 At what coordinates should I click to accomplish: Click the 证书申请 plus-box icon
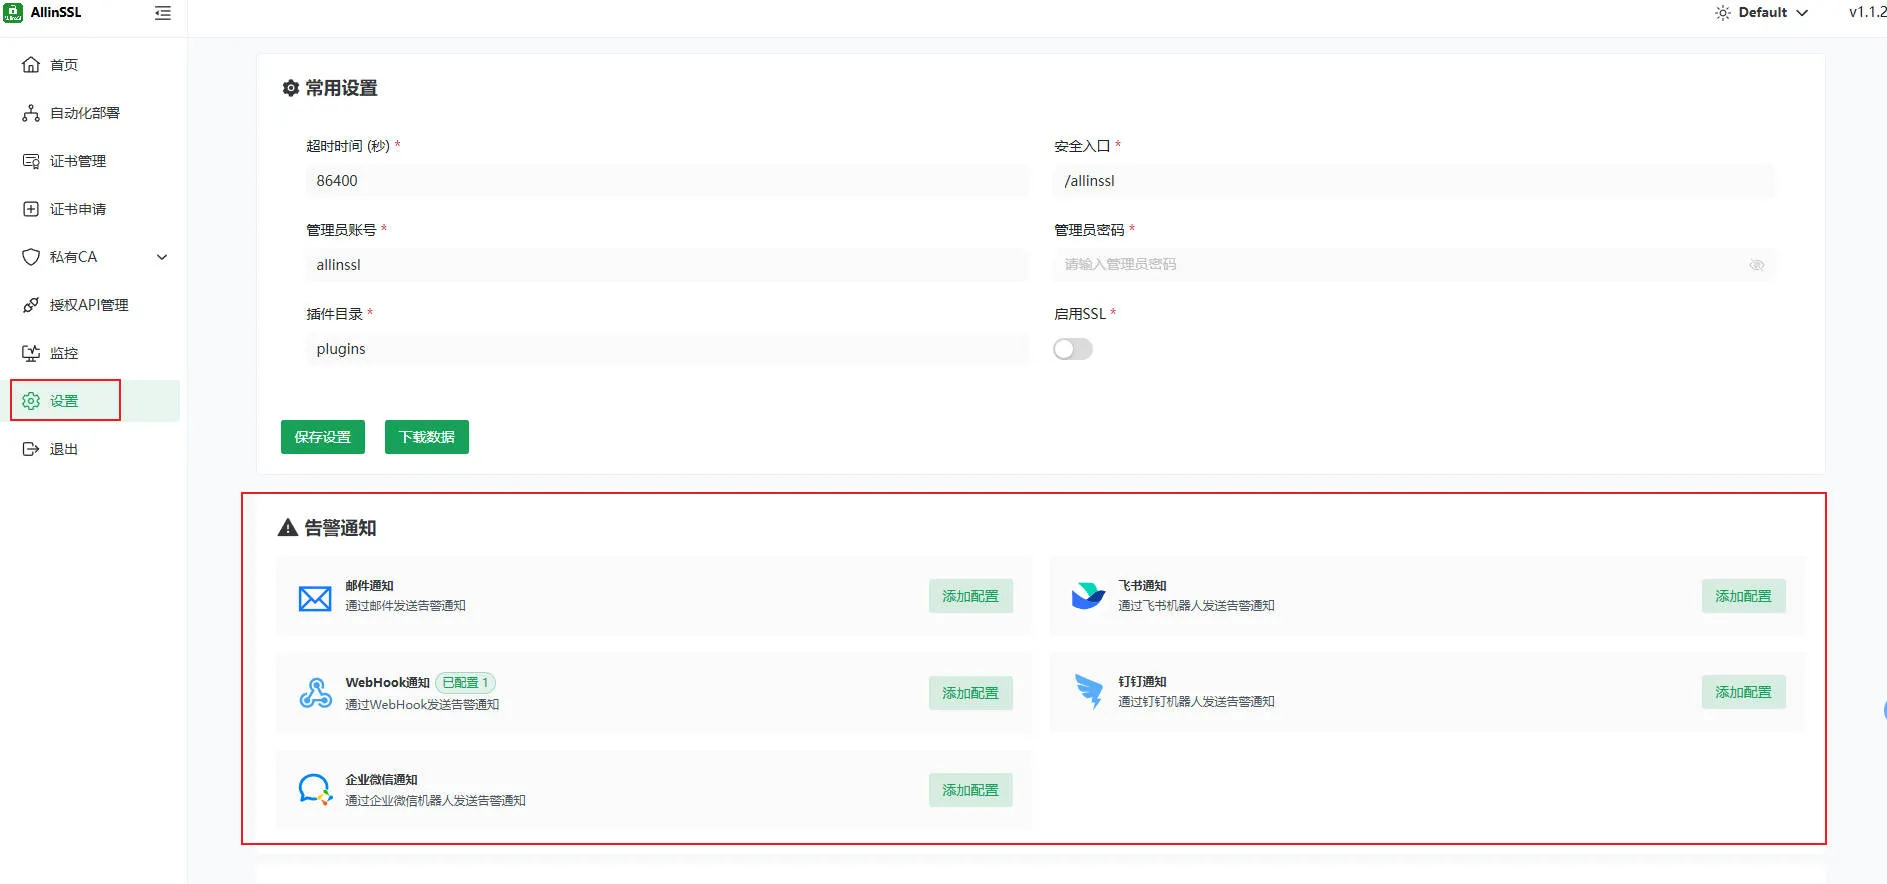pos(31,209)
